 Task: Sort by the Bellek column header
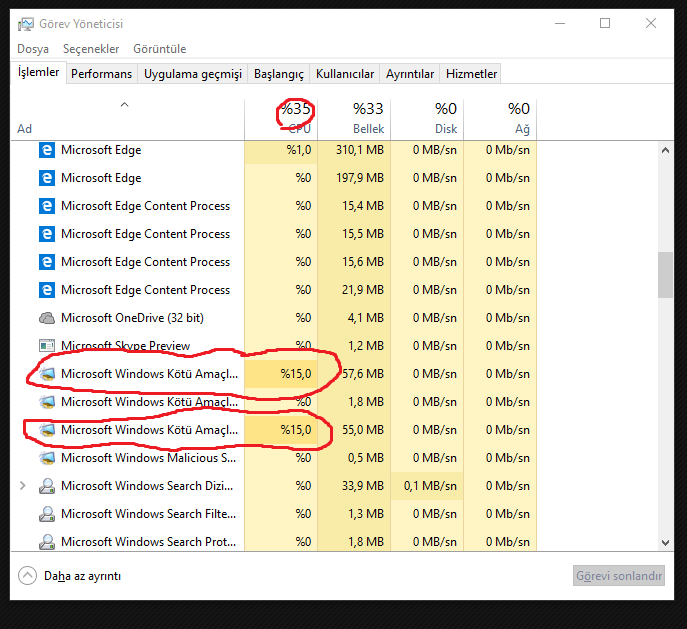[x=354, y=119]
